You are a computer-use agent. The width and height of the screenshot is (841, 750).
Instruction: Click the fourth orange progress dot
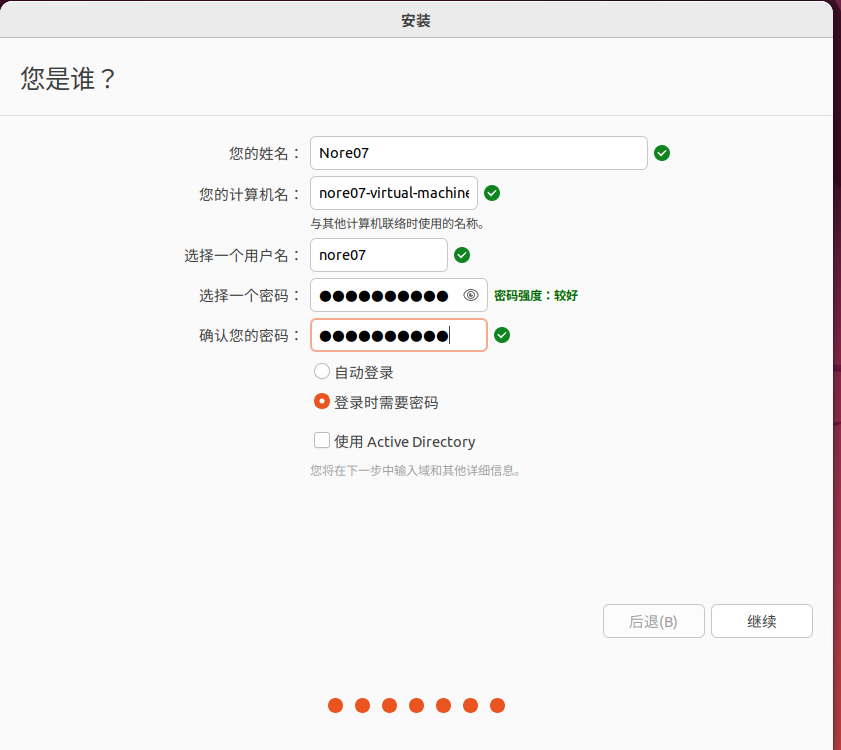pos(417,706)
